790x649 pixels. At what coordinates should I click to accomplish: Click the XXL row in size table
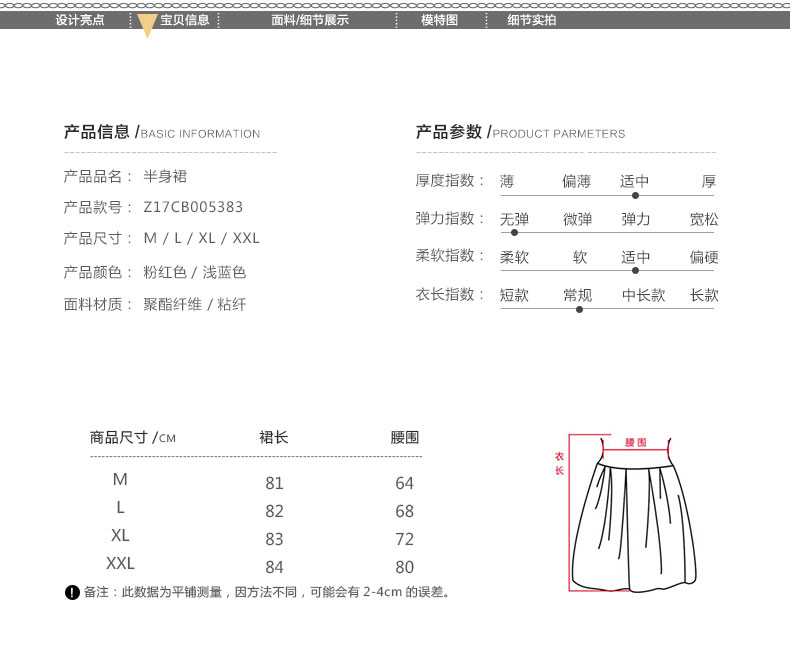[x=120, y=563]
